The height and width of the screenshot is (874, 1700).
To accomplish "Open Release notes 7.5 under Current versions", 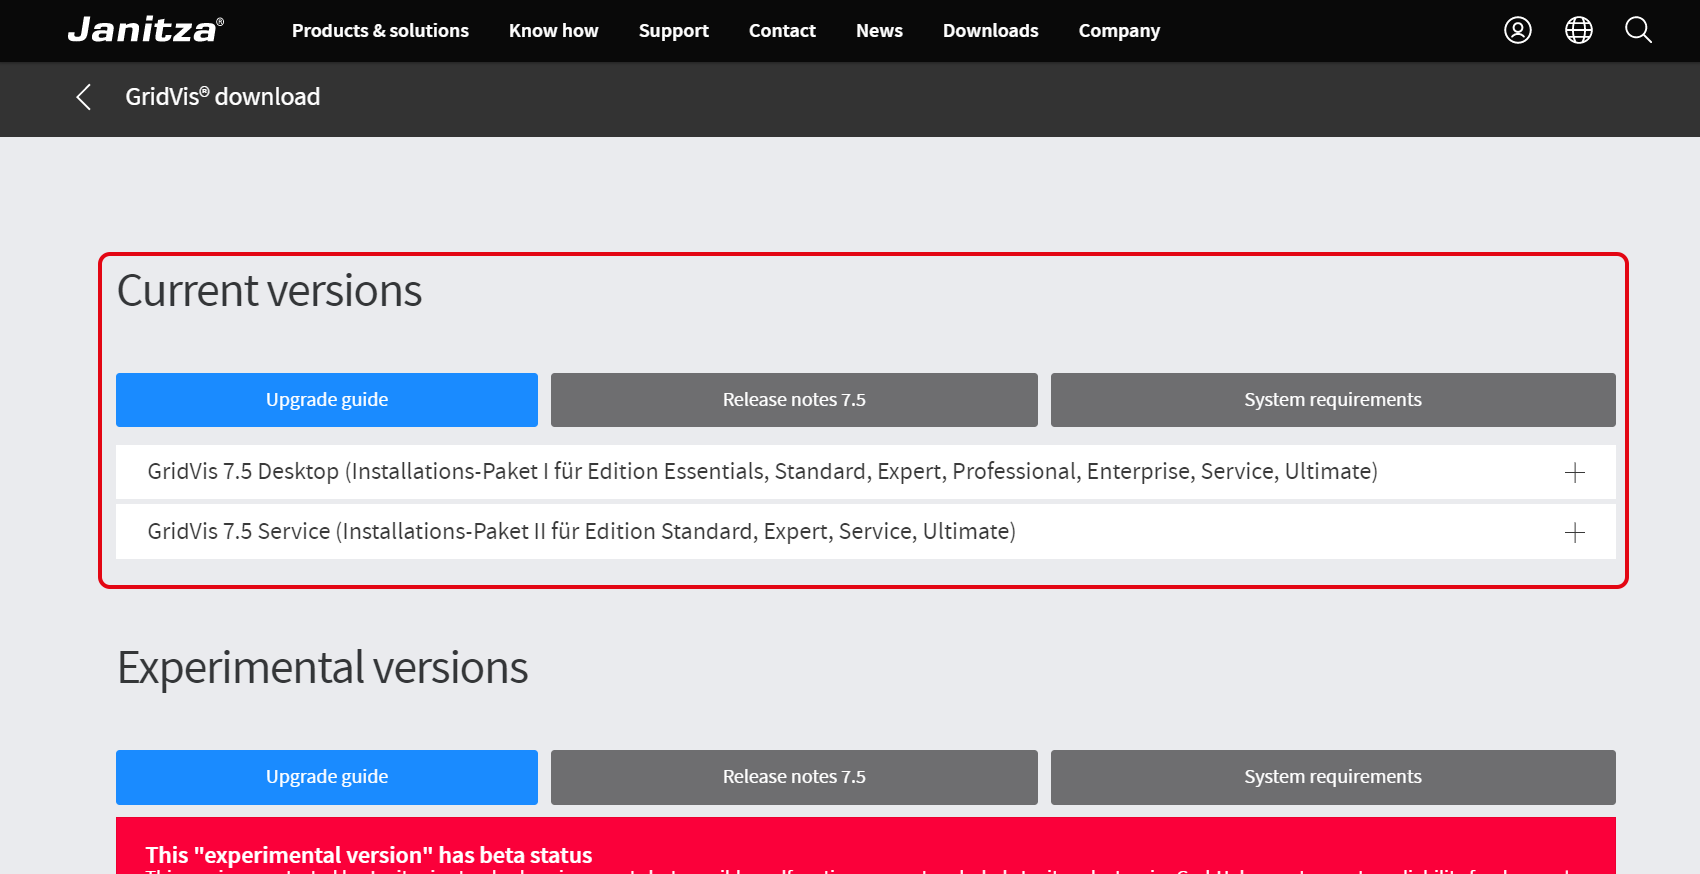I will tap(794, 400).
